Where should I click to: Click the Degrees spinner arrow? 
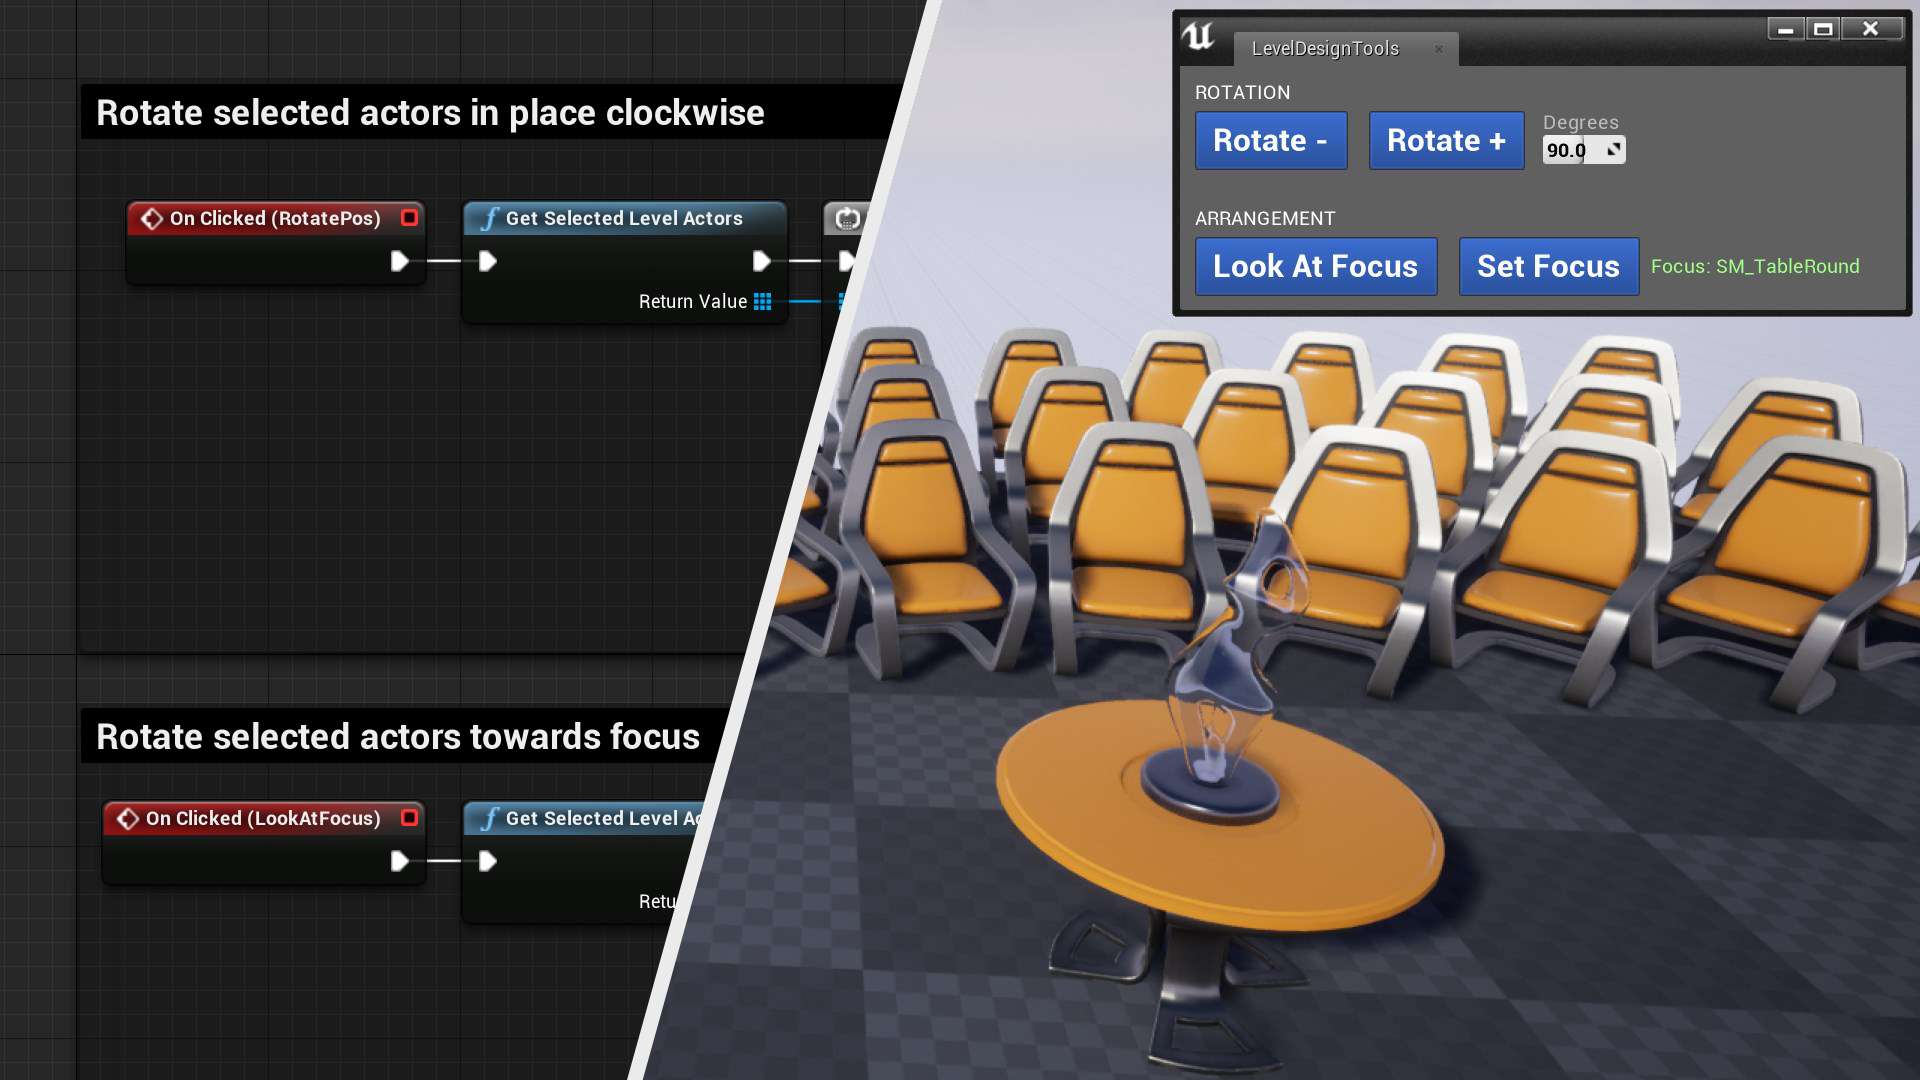1613,150
